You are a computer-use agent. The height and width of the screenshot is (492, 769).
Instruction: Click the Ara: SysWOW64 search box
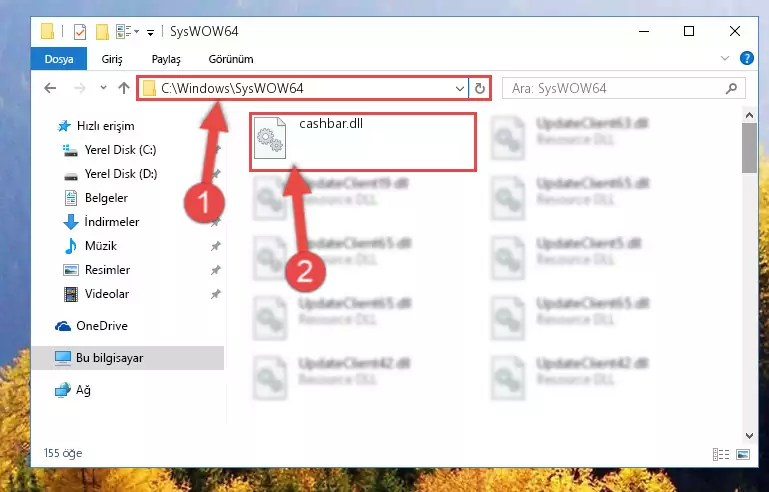[x=623, y=88]
